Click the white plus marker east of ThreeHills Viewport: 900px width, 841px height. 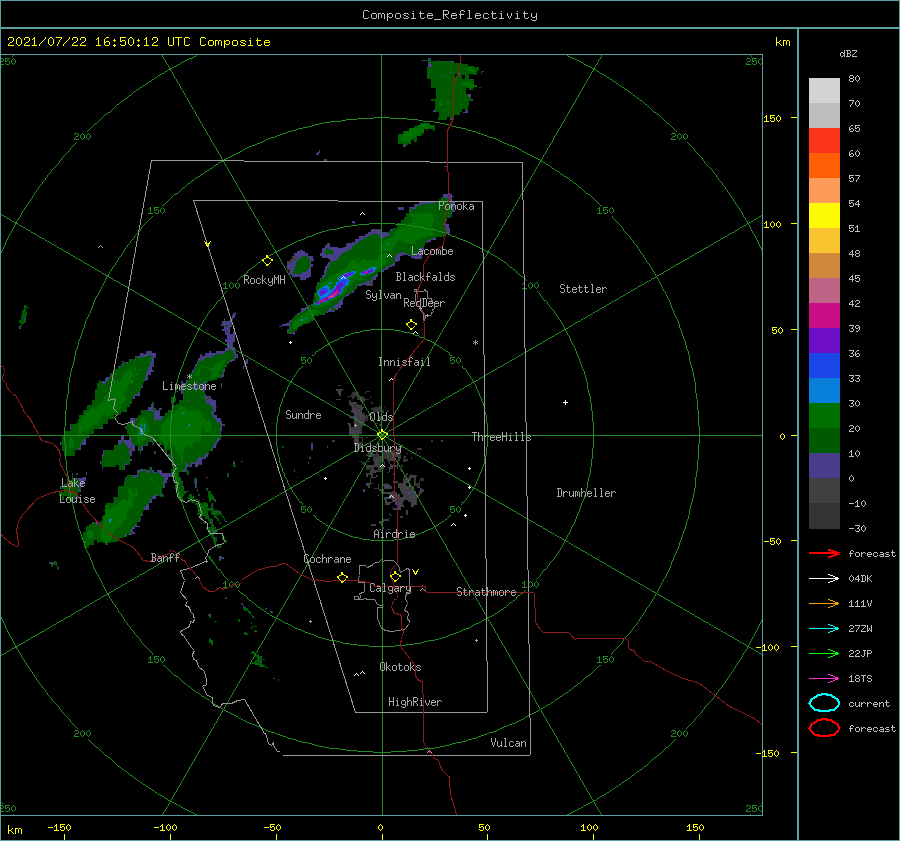pyautogui.click(x=565, y=402)
